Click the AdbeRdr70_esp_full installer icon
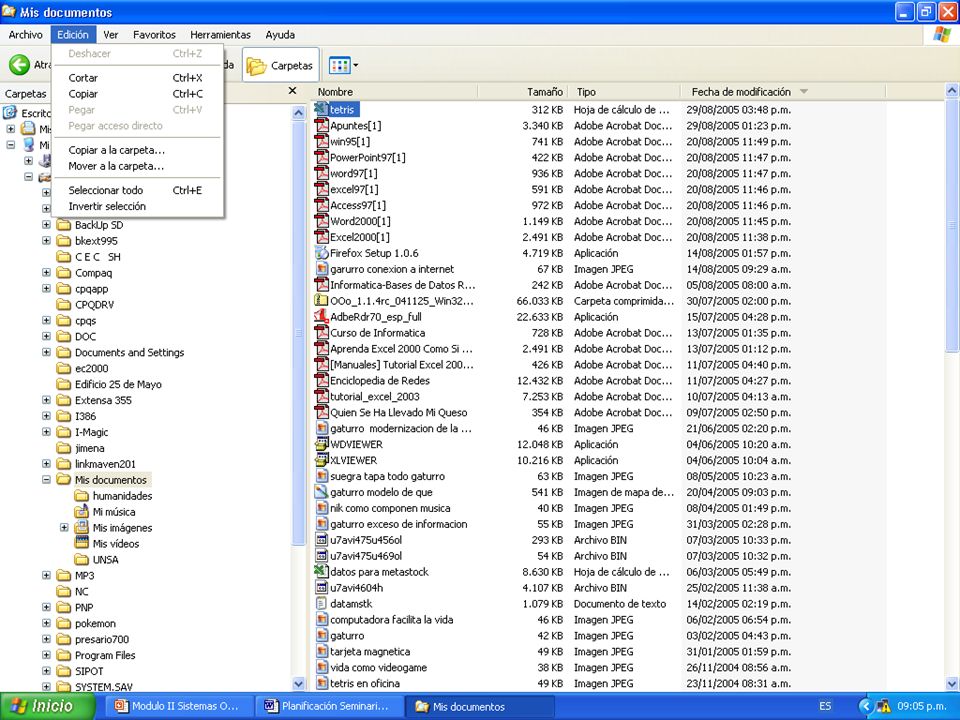 coord(321,316)
